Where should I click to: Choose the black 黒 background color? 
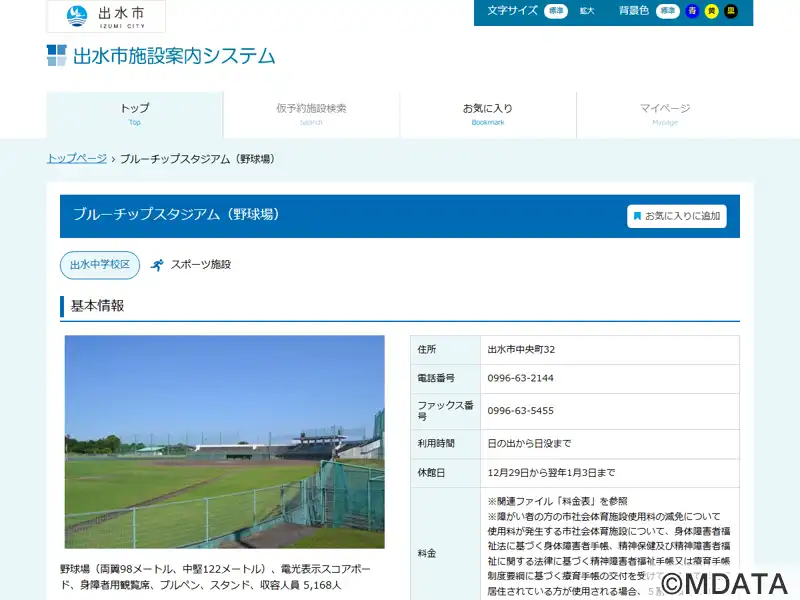tap(731, 11)
